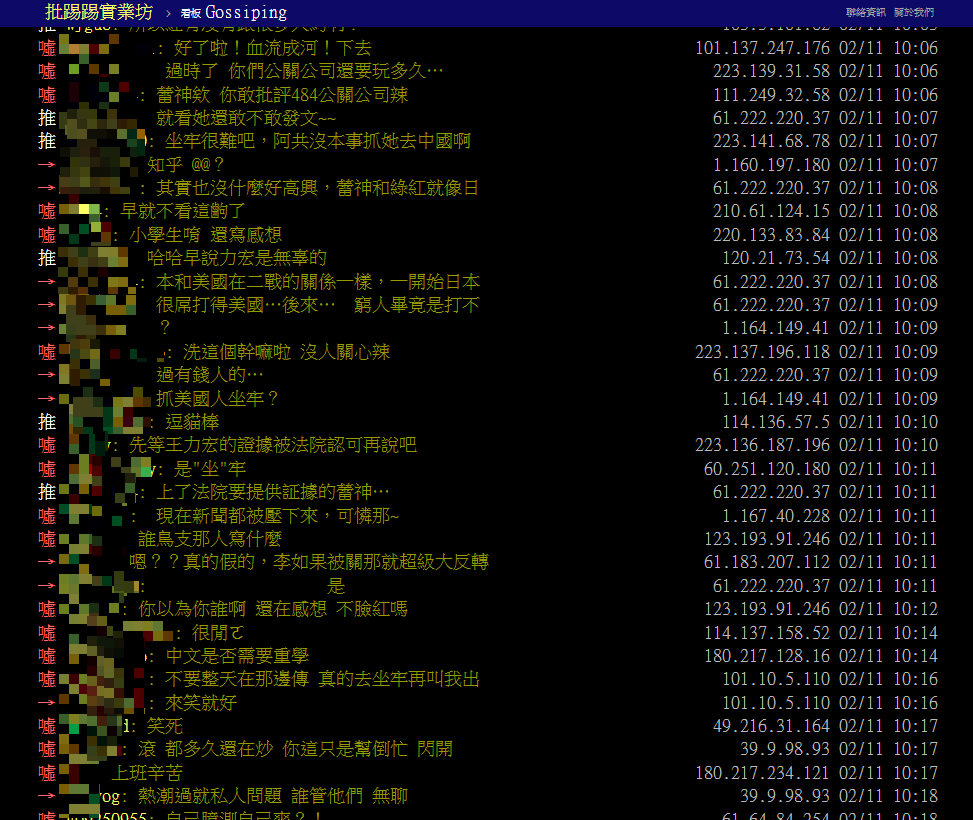Click IP address 49.216.31.164

771,726
